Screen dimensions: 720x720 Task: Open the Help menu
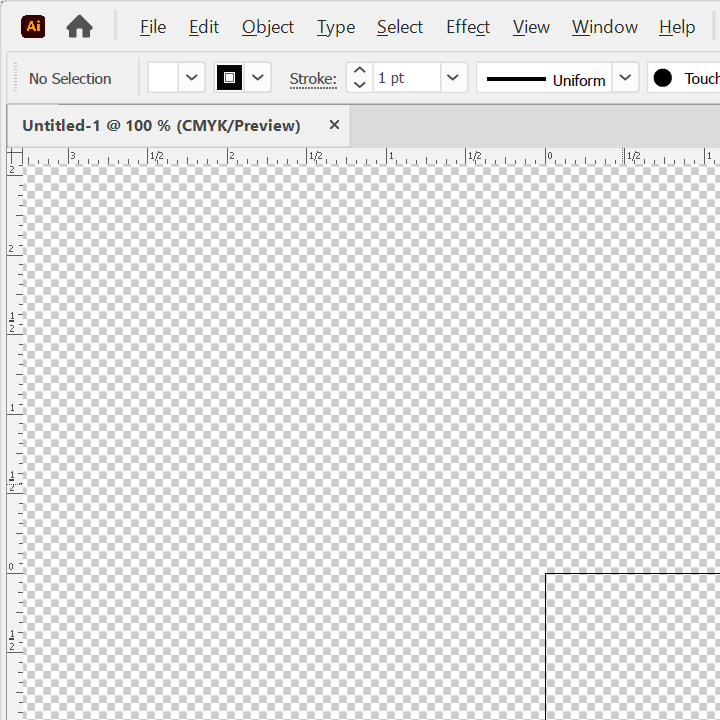point(677,27)
